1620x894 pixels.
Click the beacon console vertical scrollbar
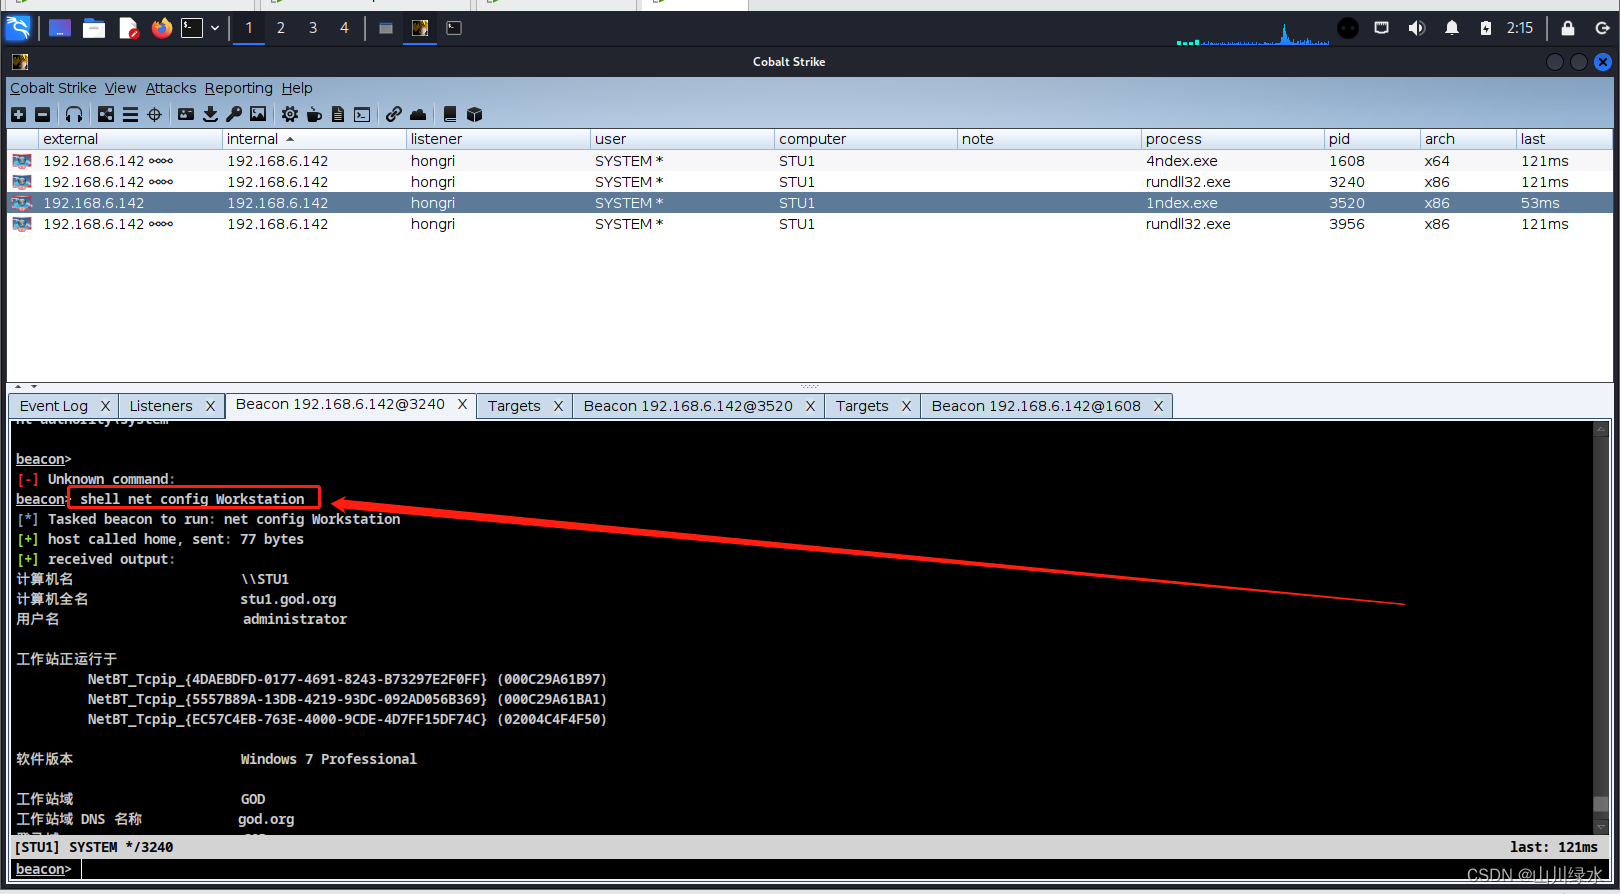[x=1601, y=628]
